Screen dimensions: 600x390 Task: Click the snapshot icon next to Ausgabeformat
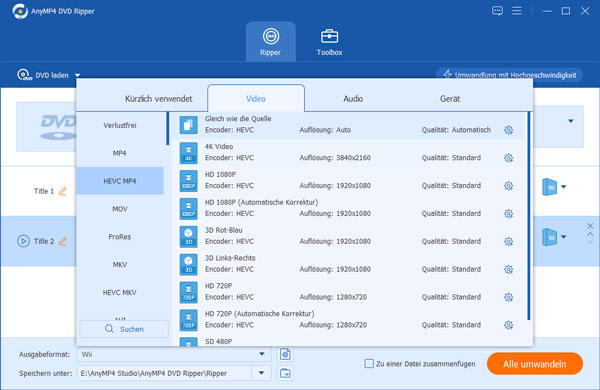(x=285, y=354)
